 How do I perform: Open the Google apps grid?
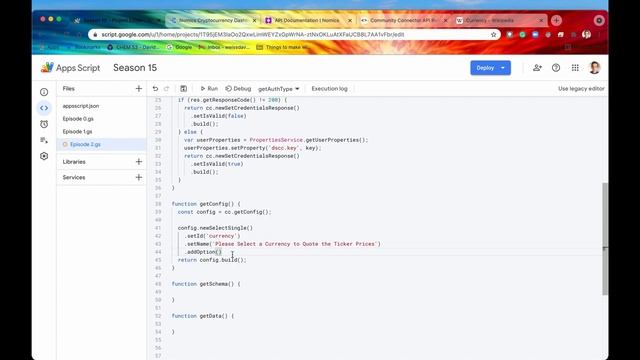575,68
